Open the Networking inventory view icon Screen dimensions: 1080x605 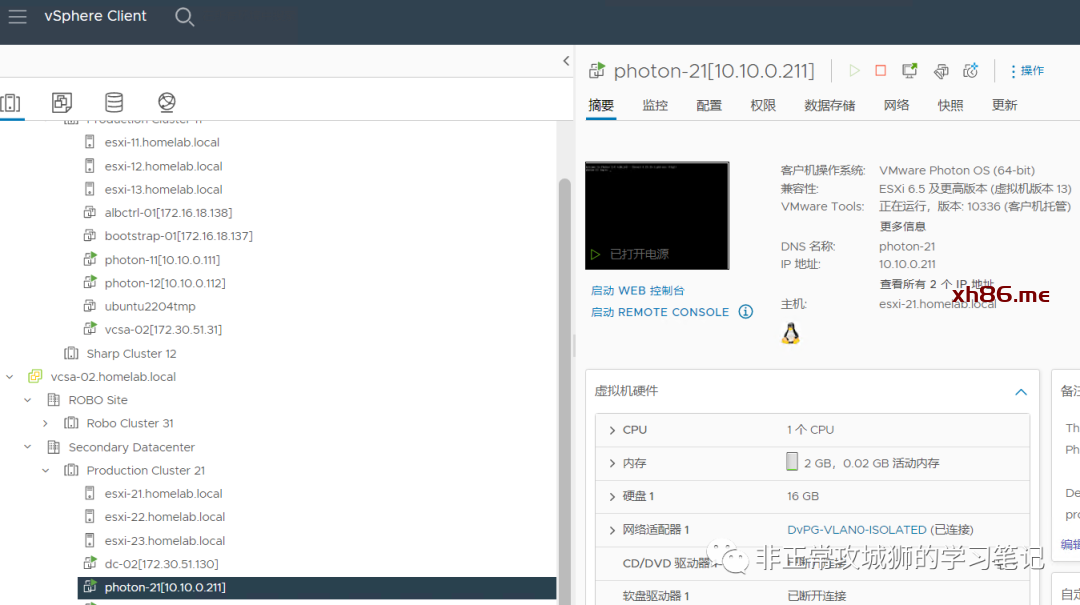167,102
